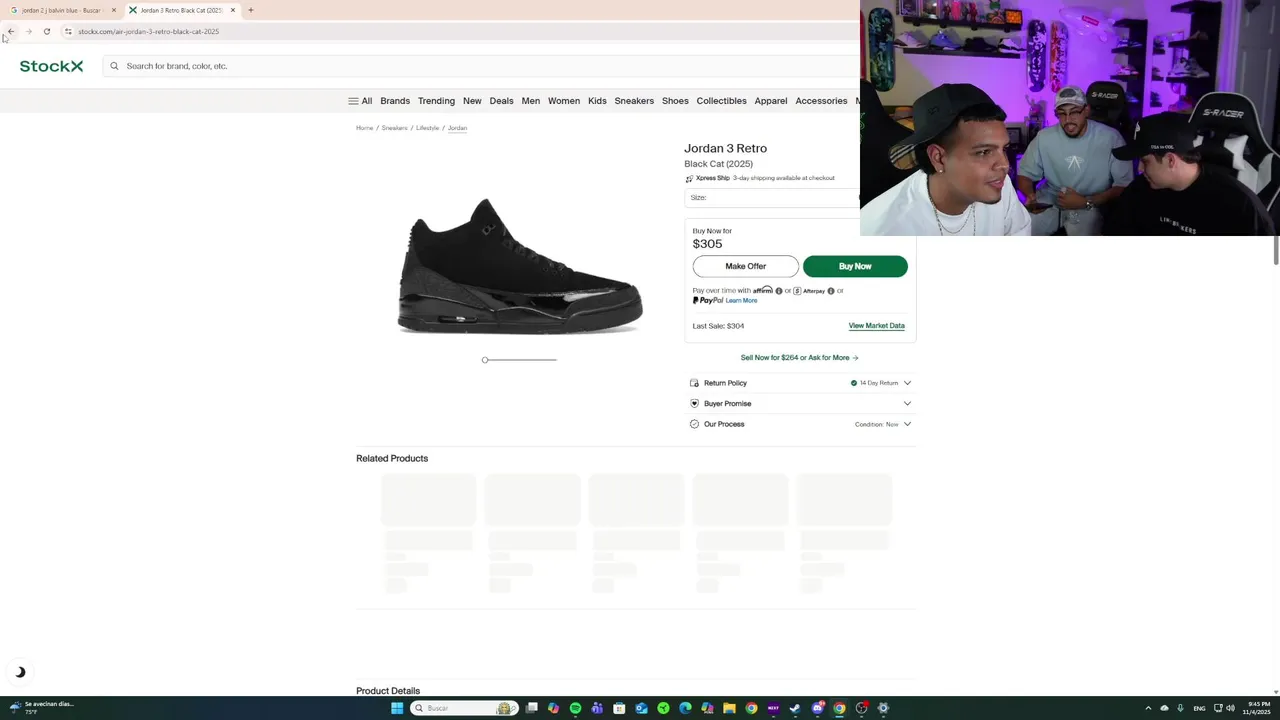Viewport: 1280px width, 720px height.
Task: Click the page vertical scrollbar
Action: coord(1275,250)
